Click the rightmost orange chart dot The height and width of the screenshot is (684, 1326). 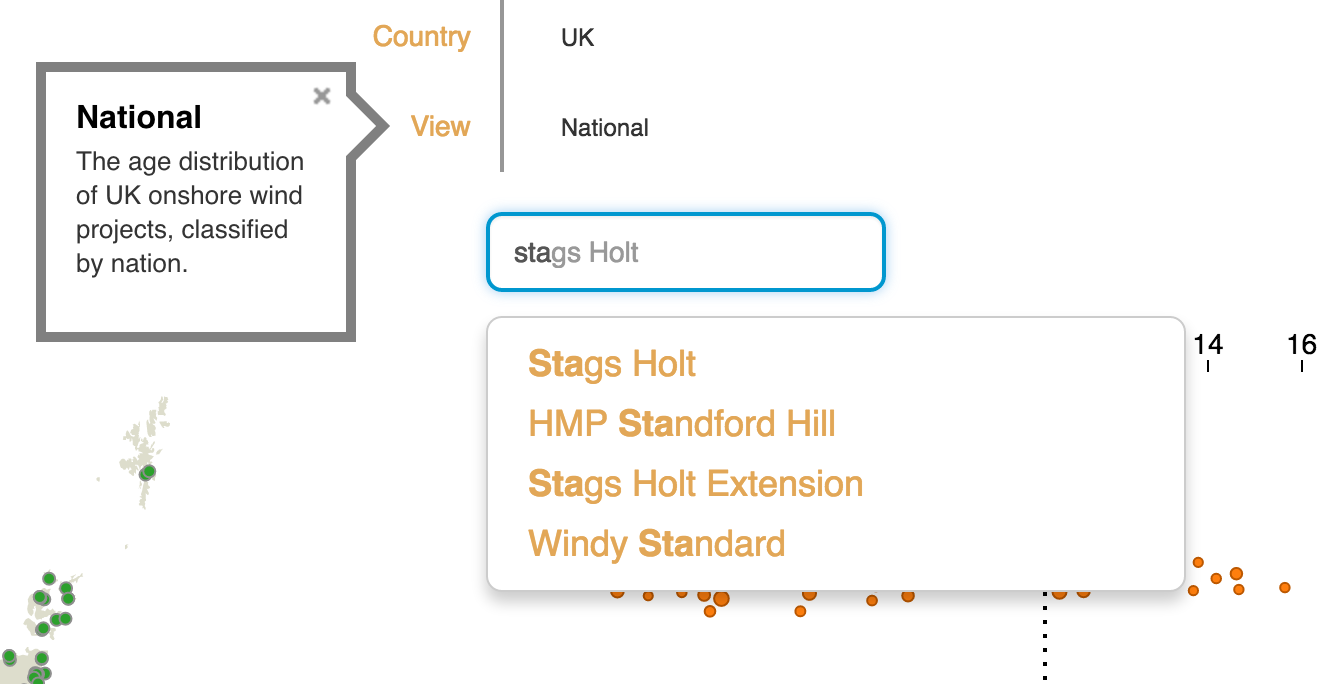[1284, 587]
